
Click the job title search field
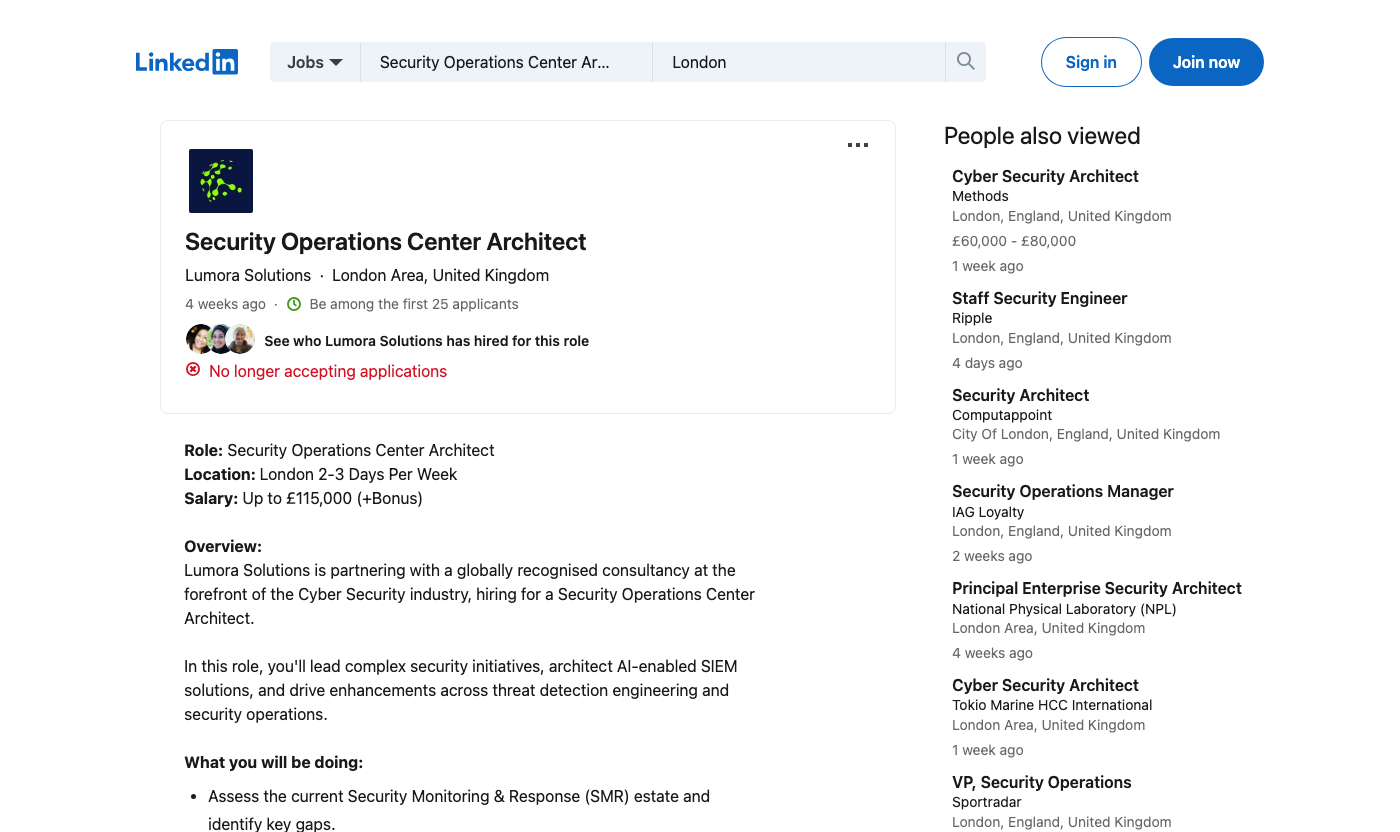506,62
